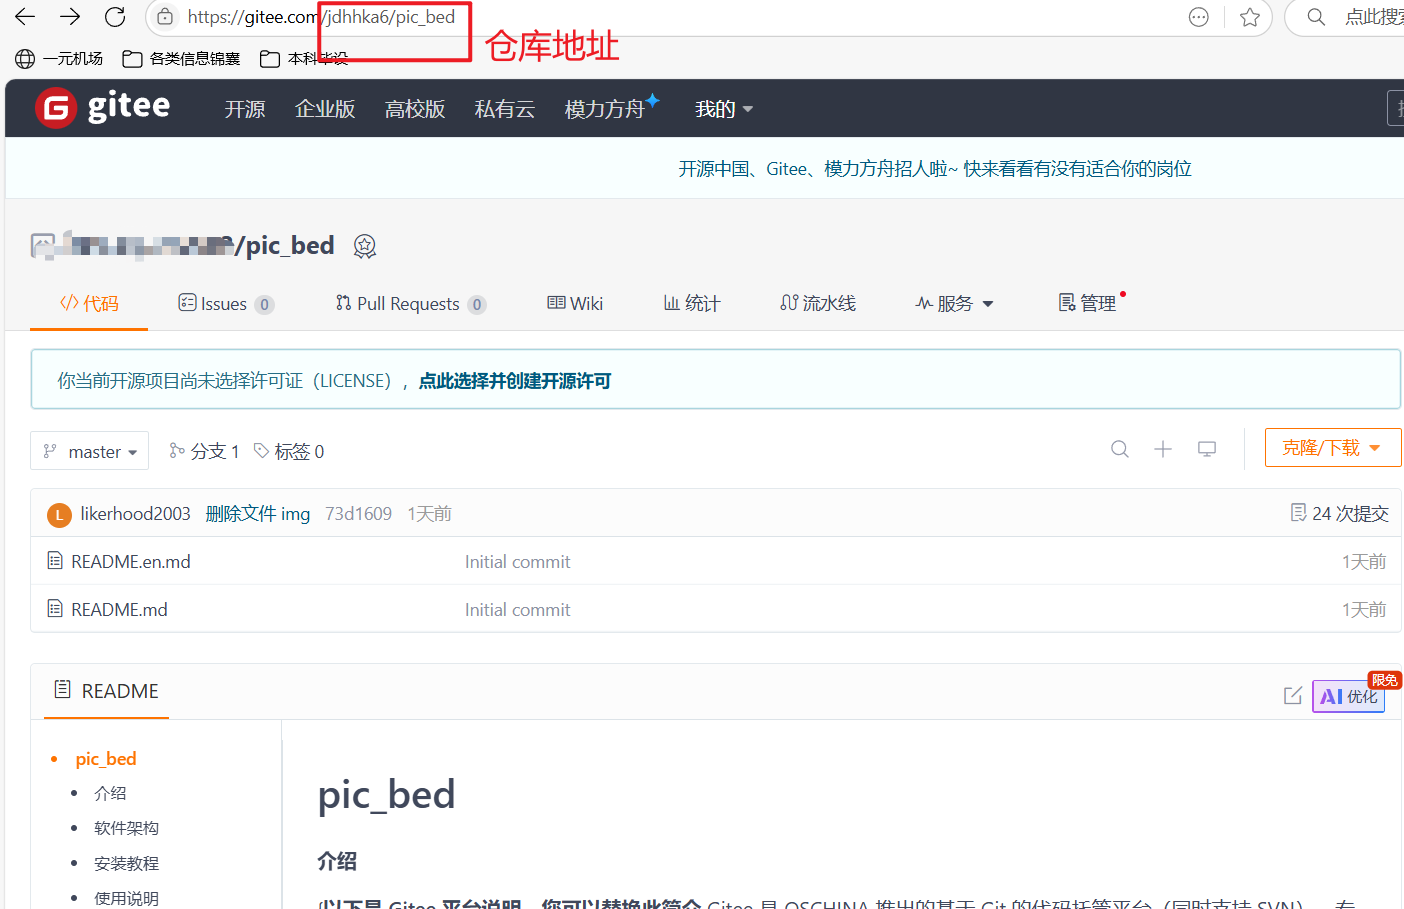1404x909 pixels.
Task: Click the AI 优化 button on README
Action: (x=1348, y=696)
